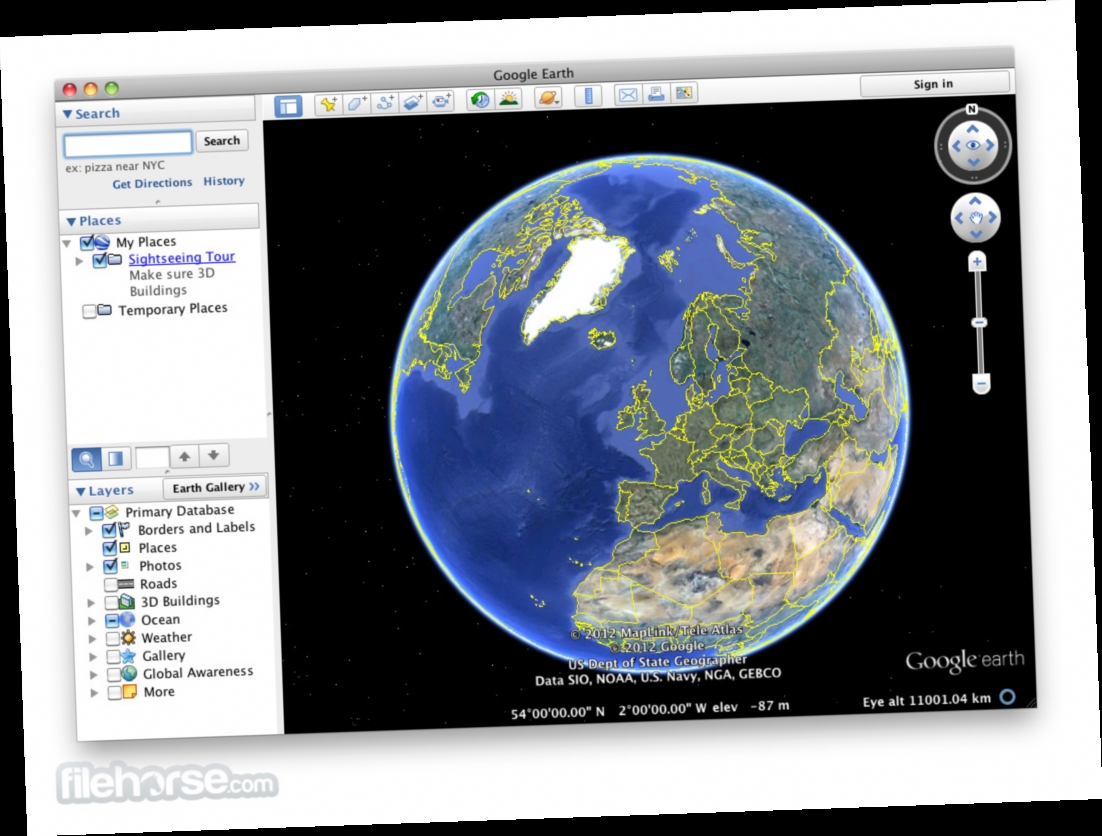Open the ruler tool
The image size is (1102, 836).
coord(588,96)
